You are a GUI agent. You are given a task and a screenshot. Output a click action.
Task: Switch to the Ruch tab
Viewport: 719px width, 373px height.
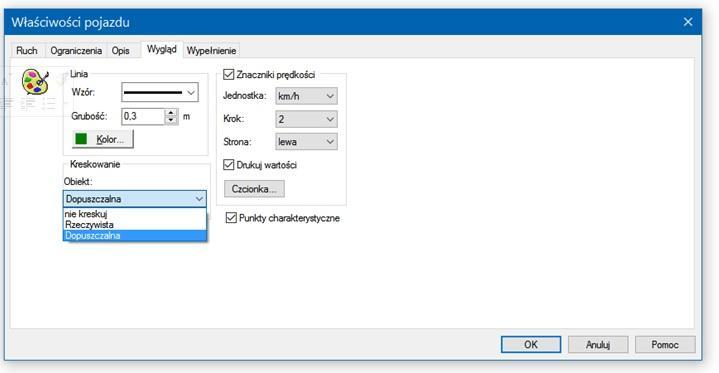tap(27, 50)
